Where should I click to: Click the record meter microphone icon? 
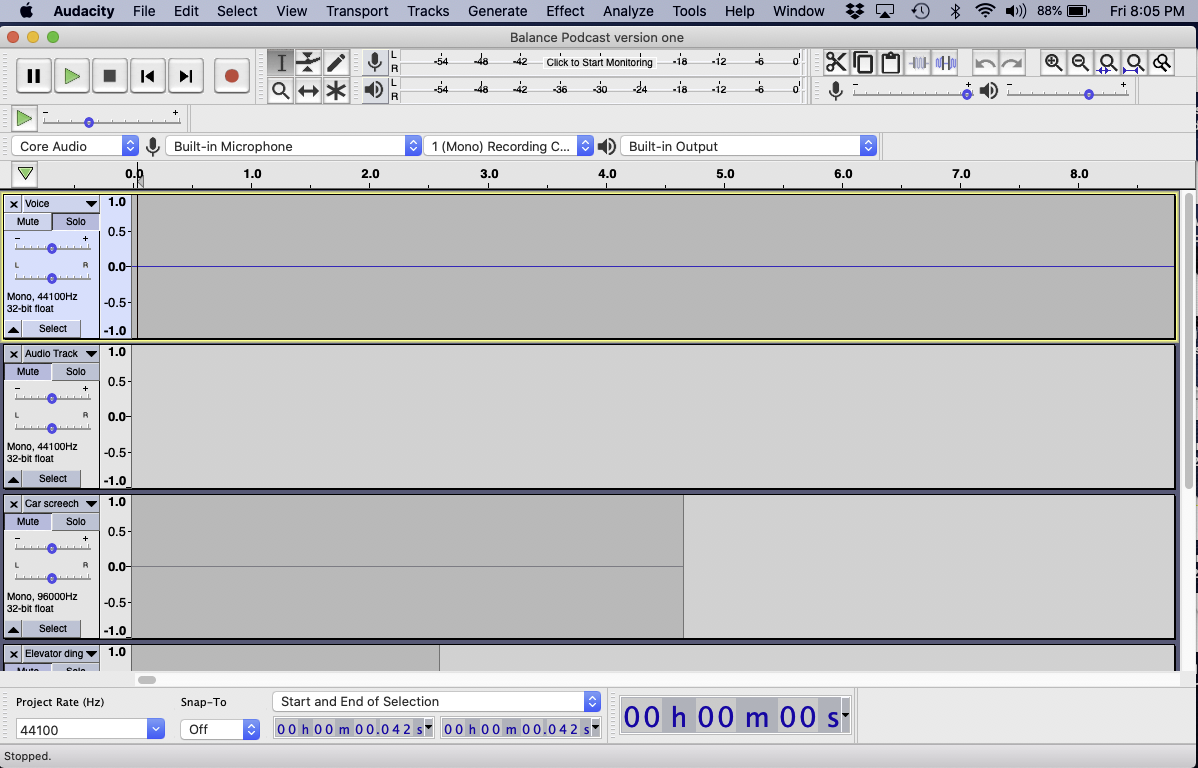374,62
